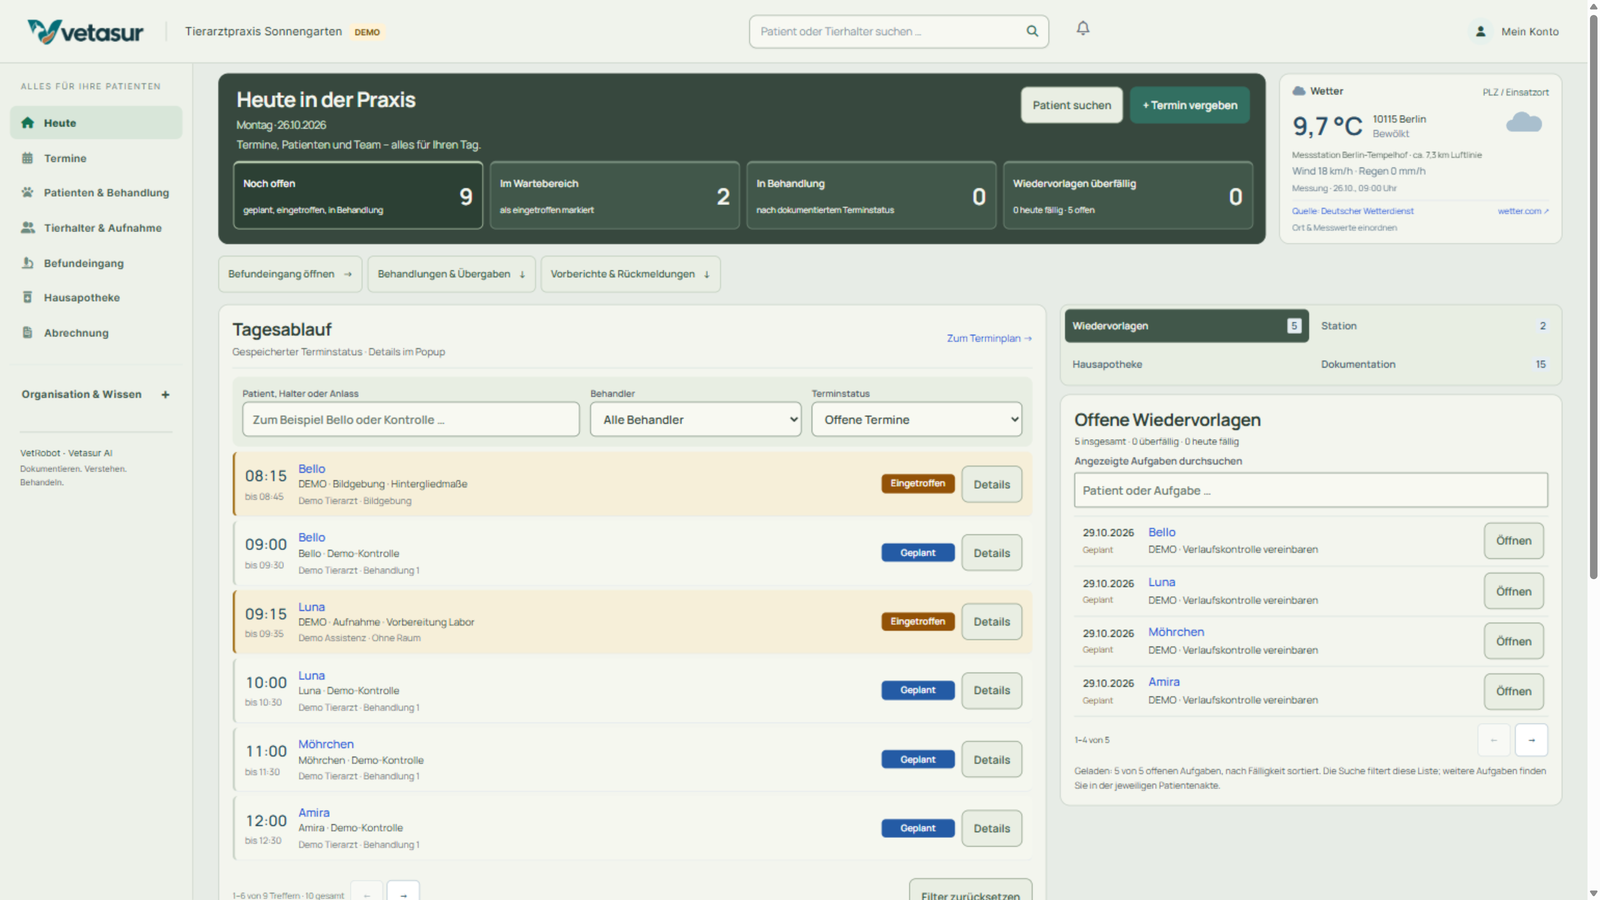1600x900 pixels.
Task: Click the + Termin vergeben button
Action: click(x=1190, y=105)
